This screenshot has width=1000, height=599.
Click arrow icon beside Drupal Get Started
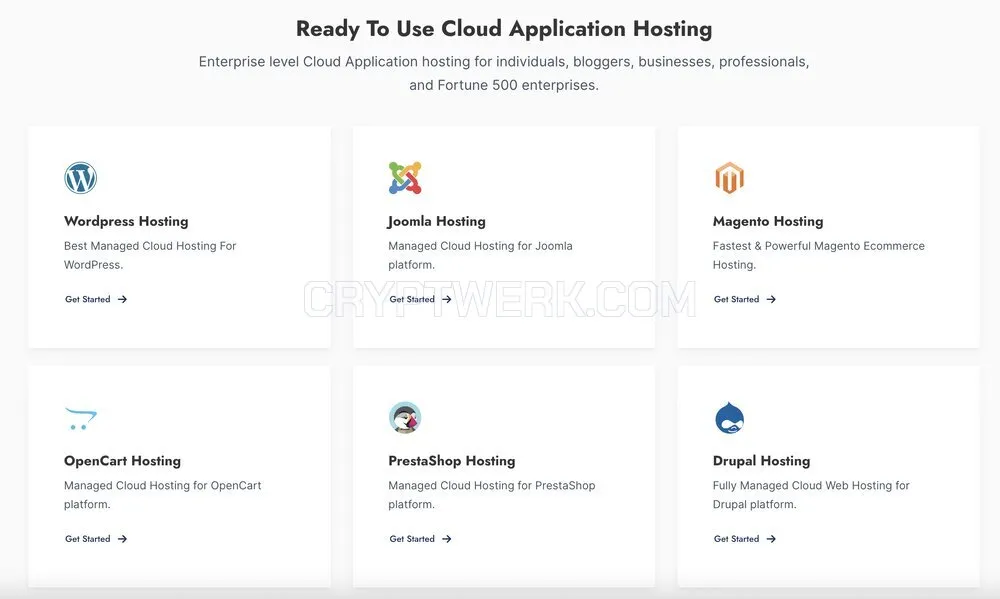[x=771, y=539]
